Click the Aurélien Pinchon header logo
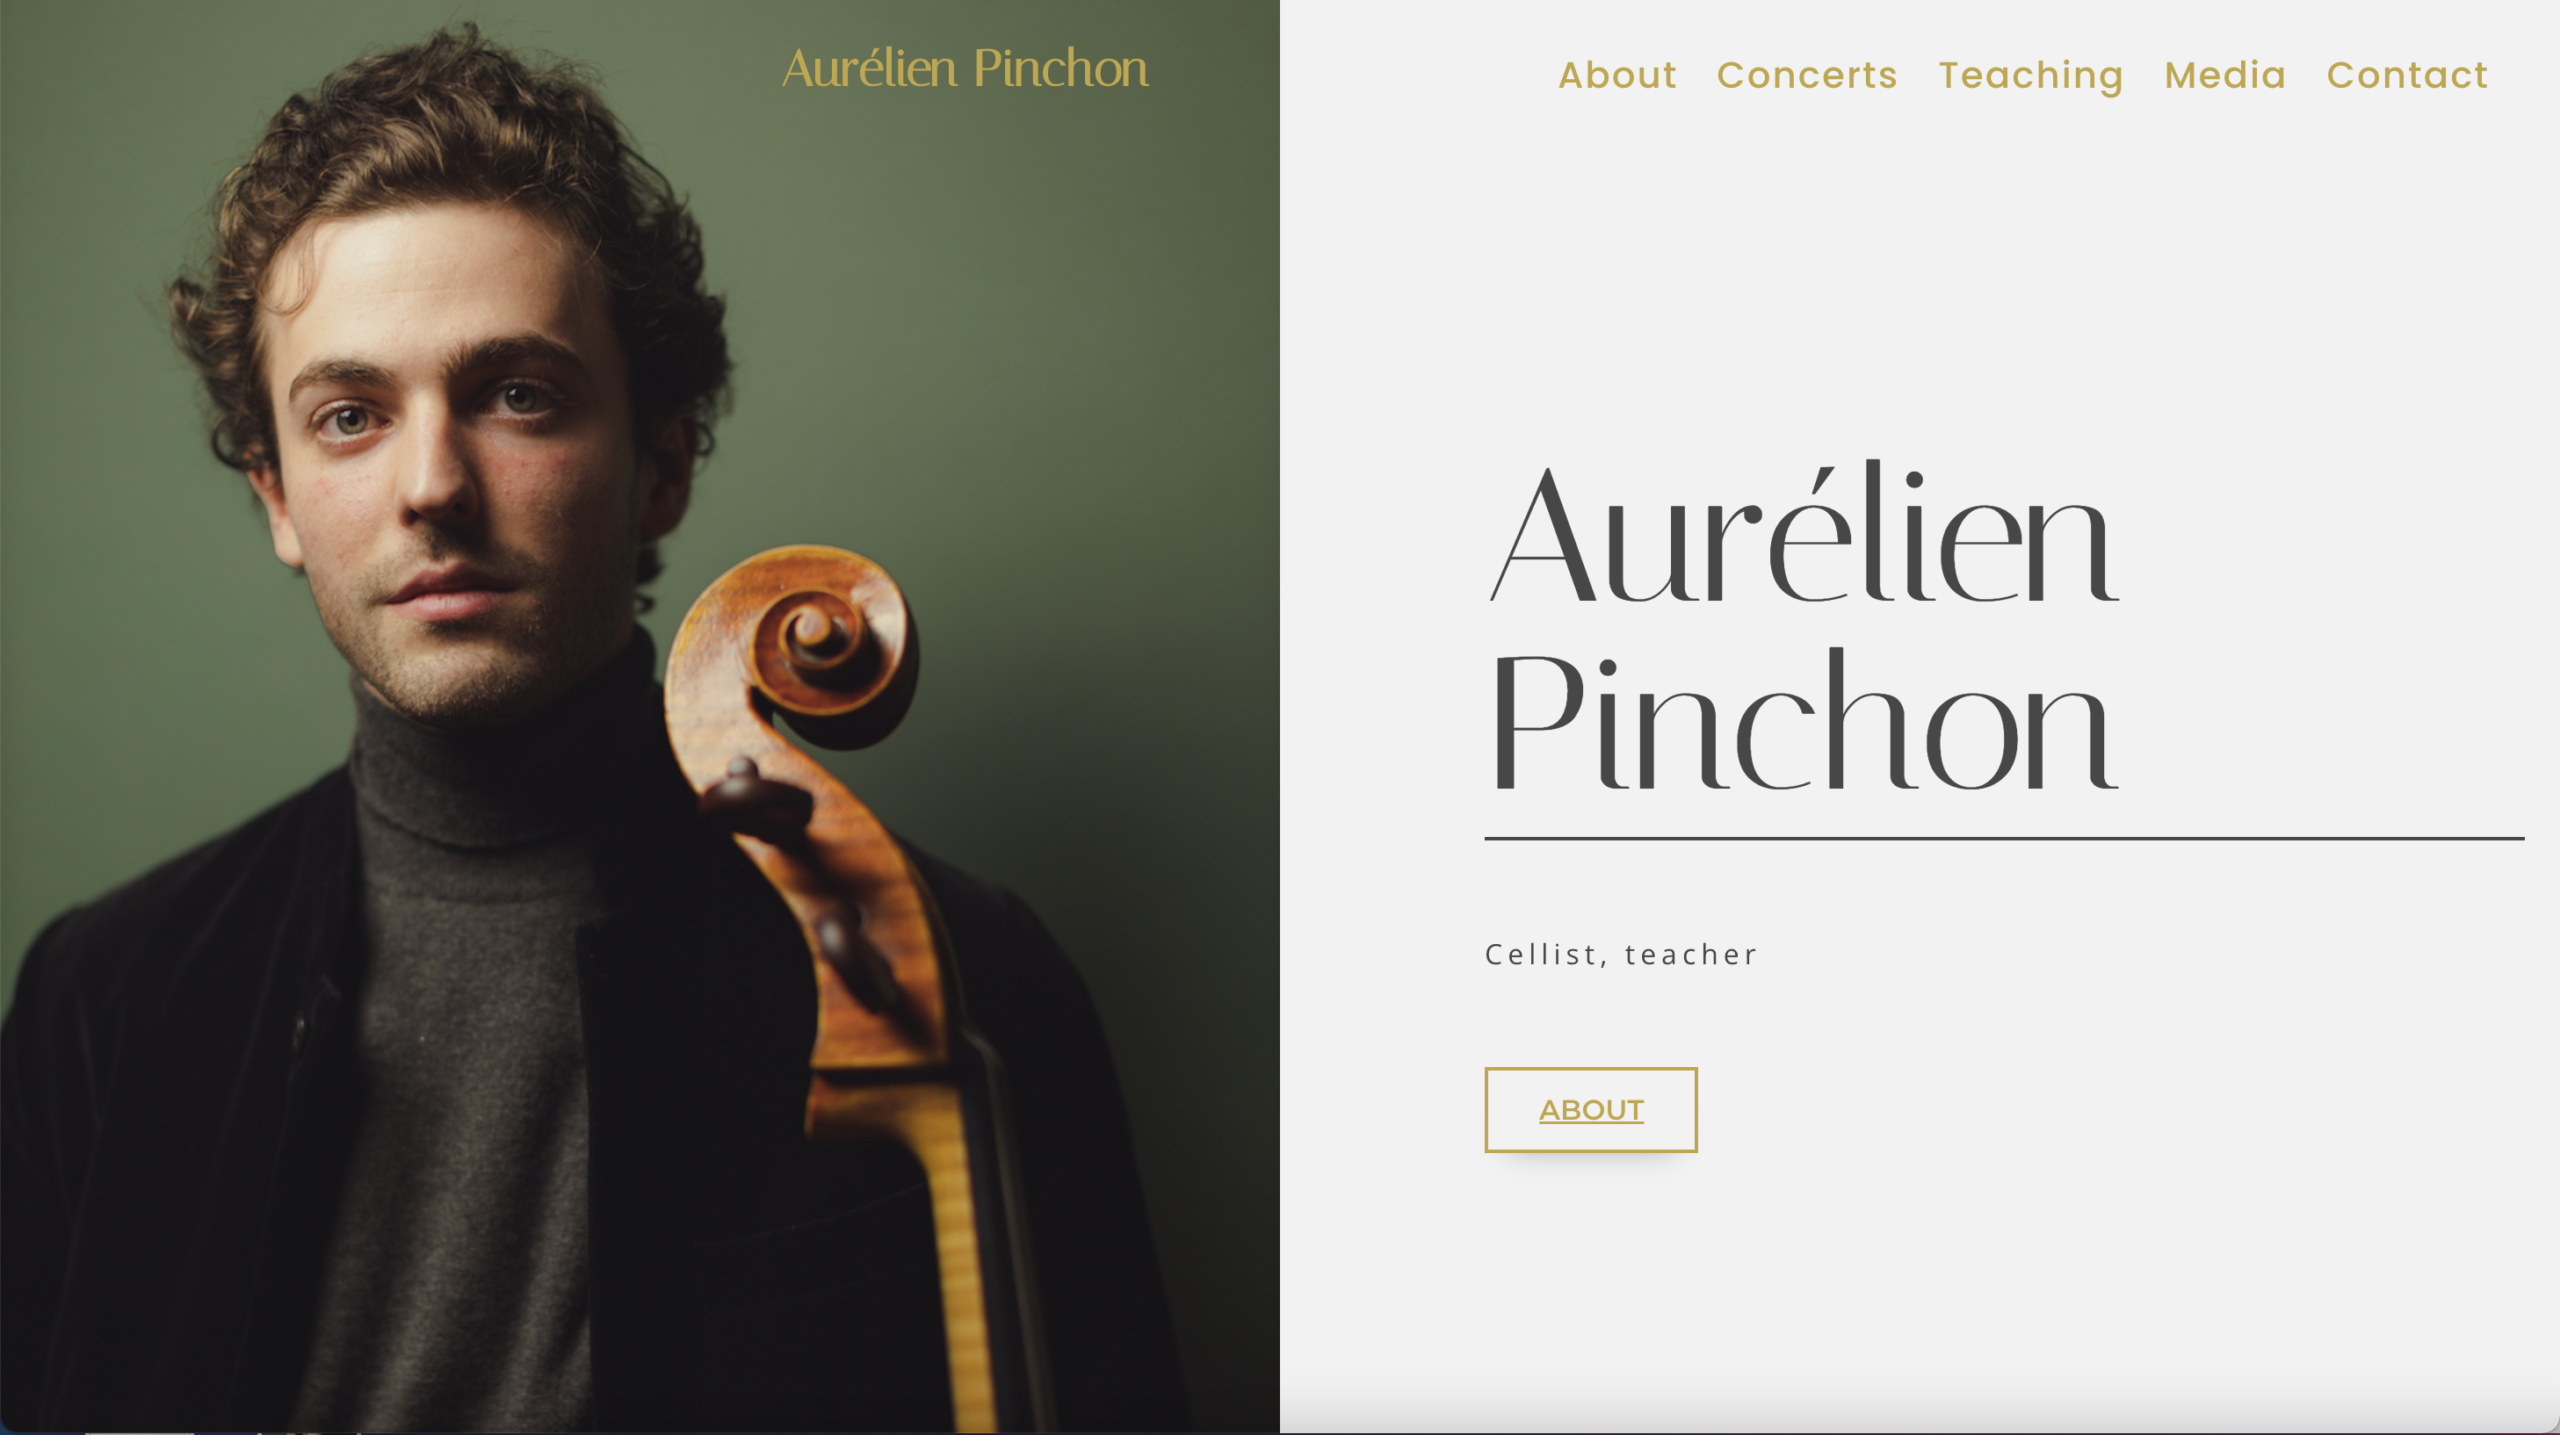The height and width of the screenshot is (1435, 2560). tap(965, 69)
